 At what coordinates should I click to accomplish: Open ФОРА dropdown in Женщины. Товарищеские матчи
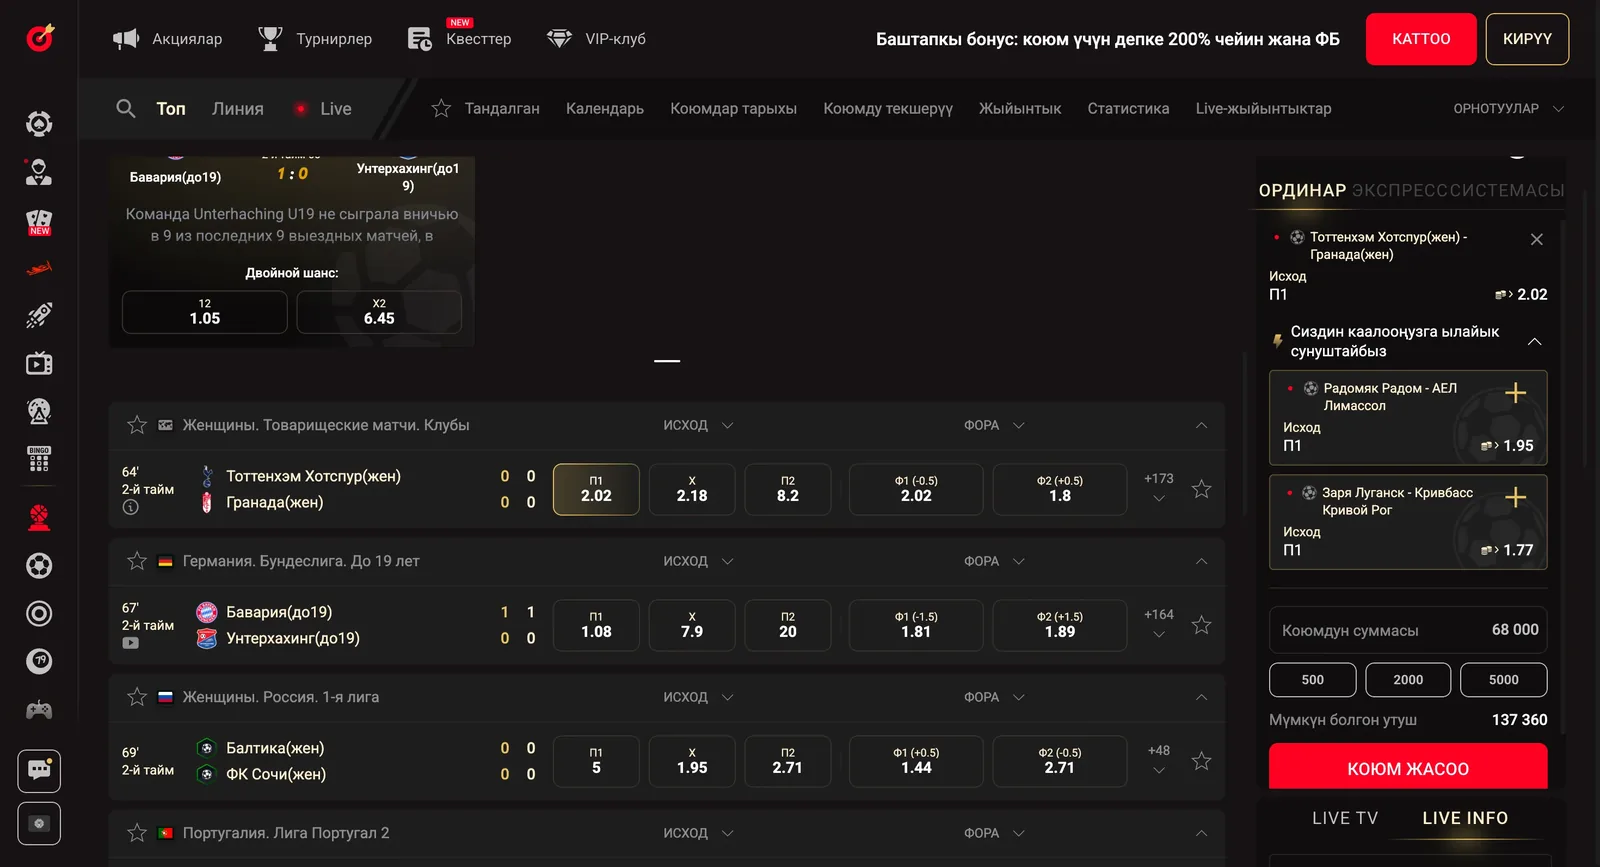(x=994, y=425)
